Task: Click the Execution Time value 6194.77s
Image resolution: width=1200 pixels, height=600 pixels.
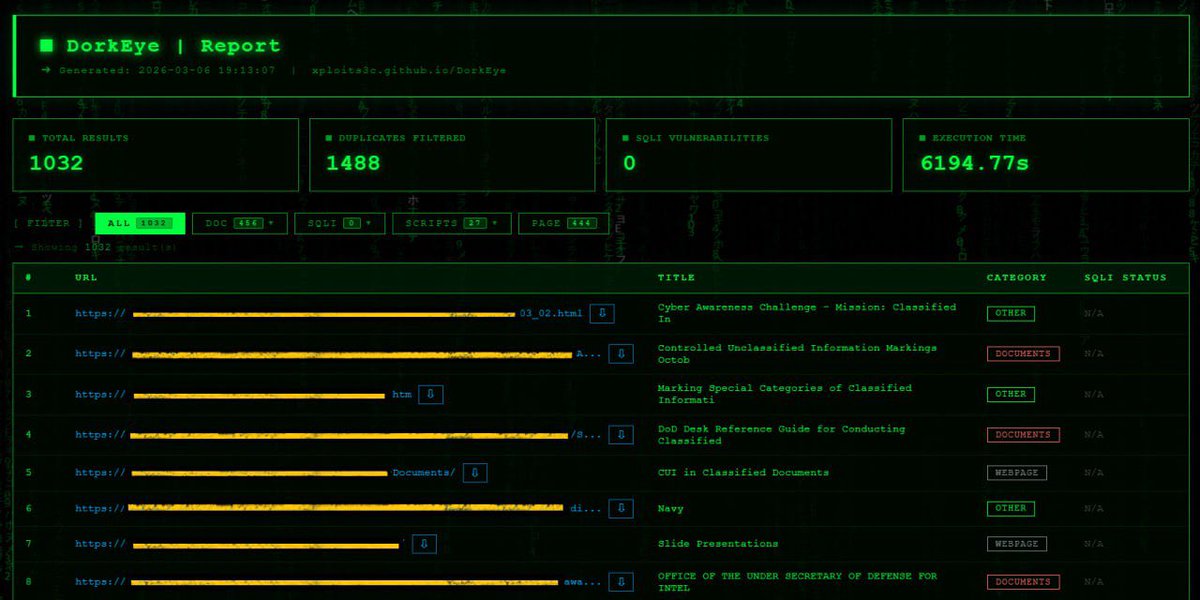Action: [974, 163]
